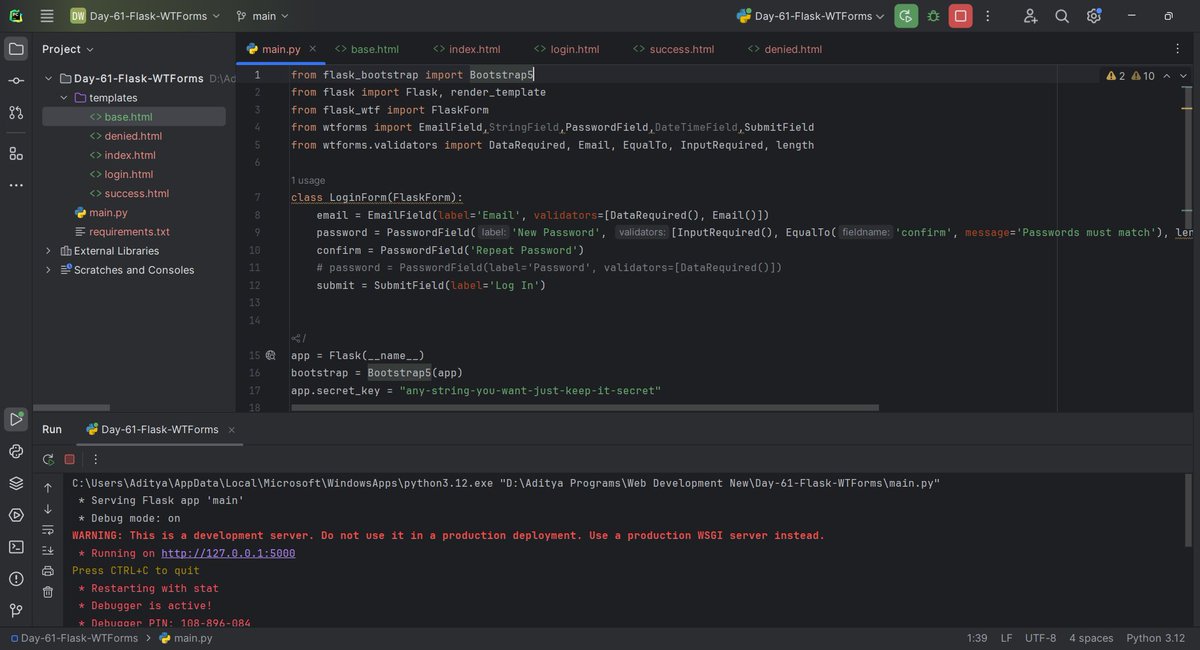
Task: Expand External Libraries node
Action: (x=48, y=251)
